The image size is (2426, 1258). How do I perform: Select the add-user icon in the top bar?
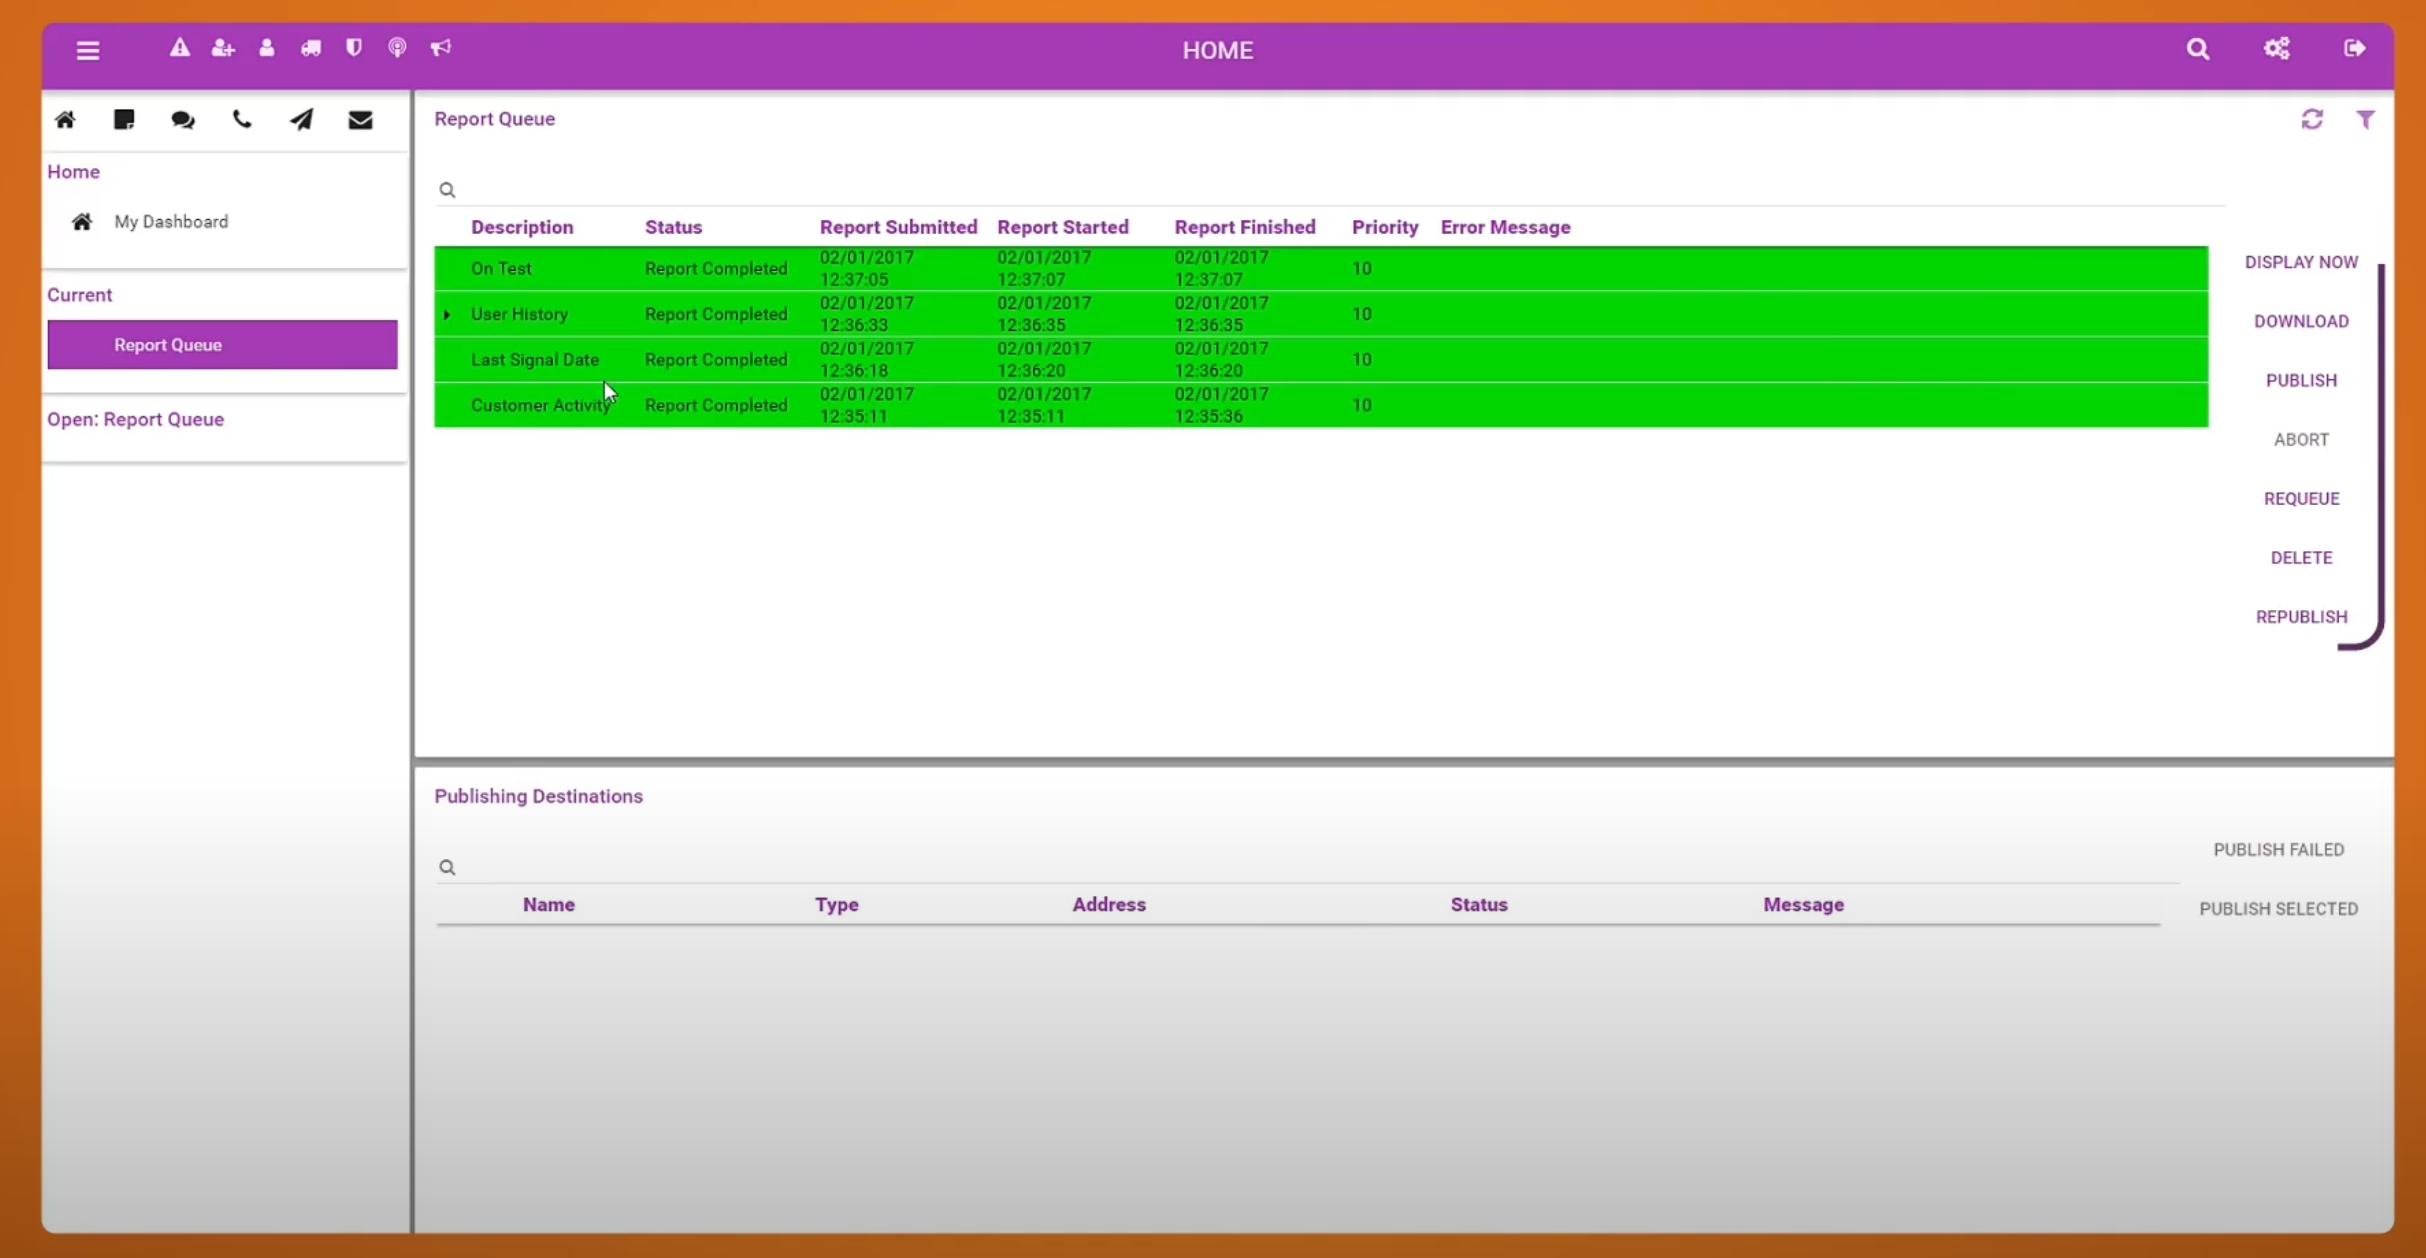pyautogui.click(x=223, y=47)
